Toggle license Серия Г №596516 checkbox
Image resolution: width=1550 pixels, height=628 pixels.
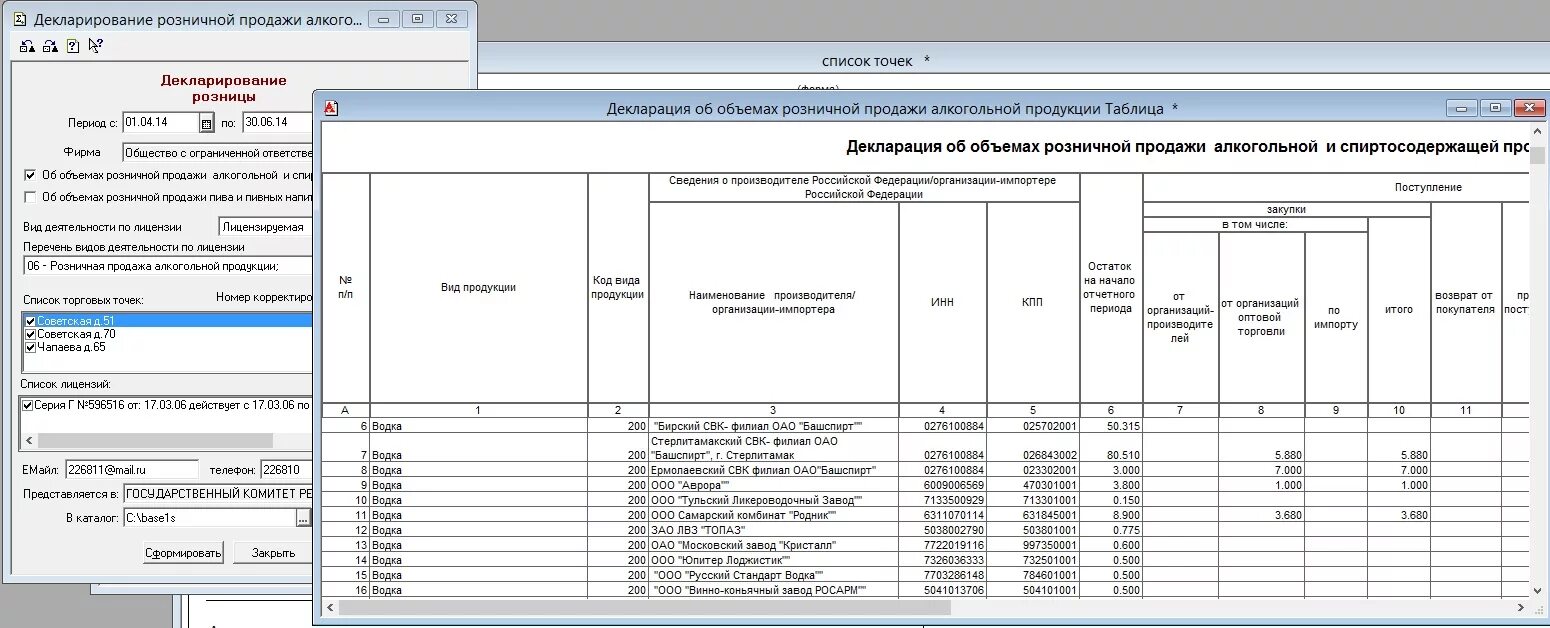coord(27,405)
